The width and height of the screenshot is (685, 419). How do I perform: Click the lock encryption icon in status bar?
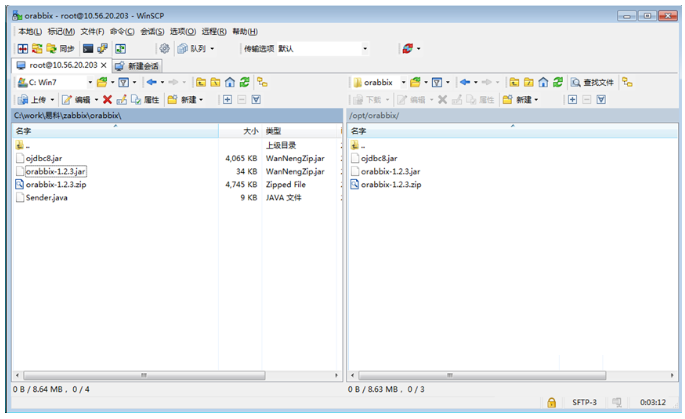552,402
